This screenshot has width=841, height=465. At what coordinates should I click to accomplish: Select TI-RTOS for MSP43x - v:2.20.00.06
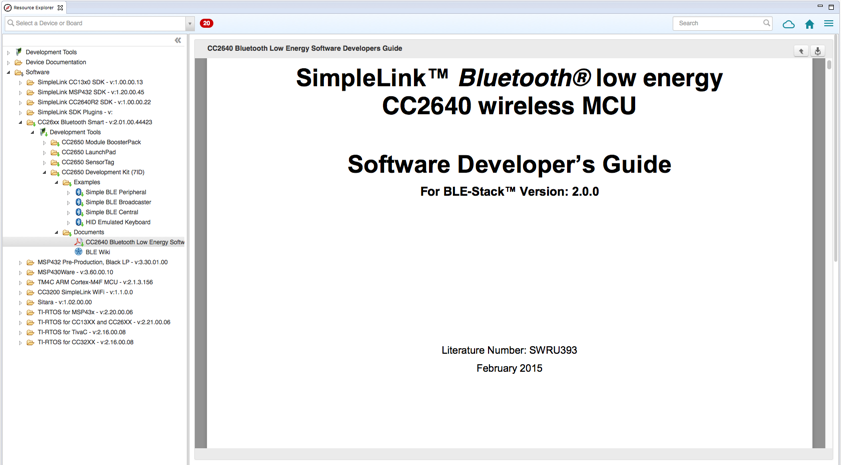point(85,312)
